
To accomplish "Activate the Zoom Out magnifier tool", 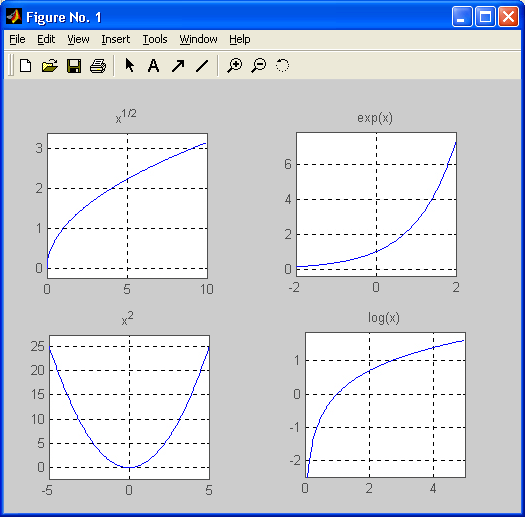I will [x=258, y=65].
